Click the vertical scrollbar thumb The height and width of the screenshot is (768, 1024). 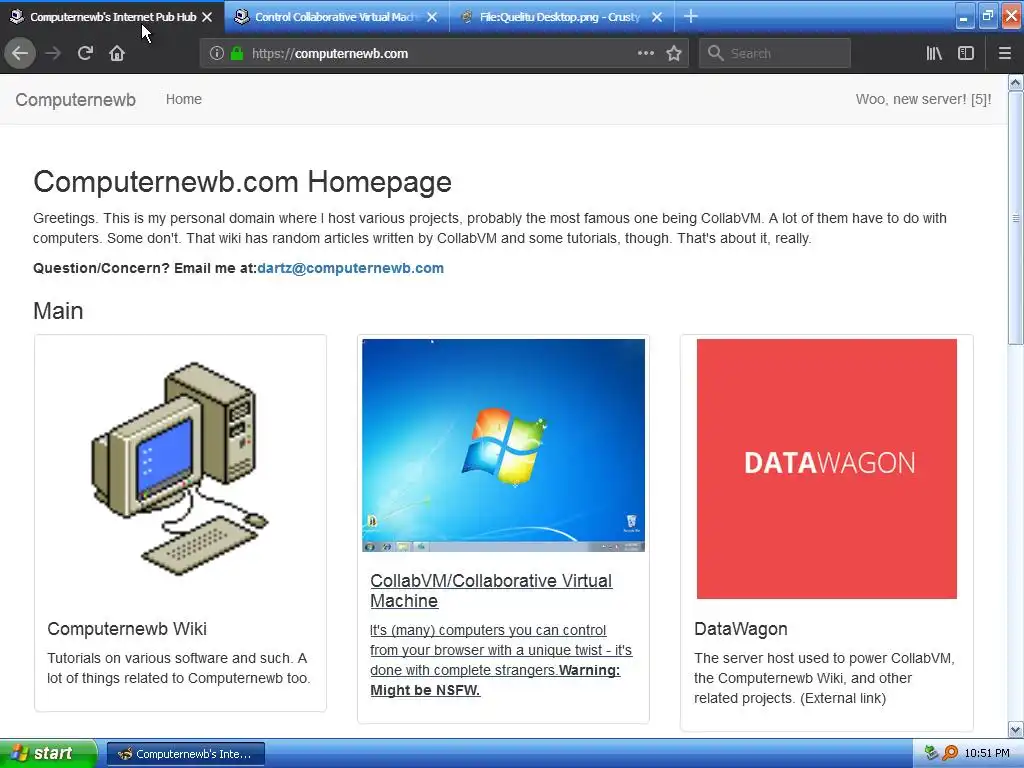1016,218
